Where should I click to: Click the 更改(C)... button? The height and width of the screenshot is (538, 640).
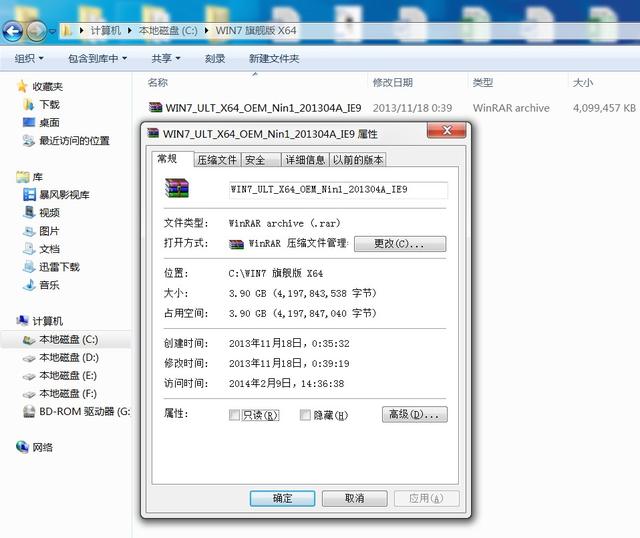tap(400, 244)
